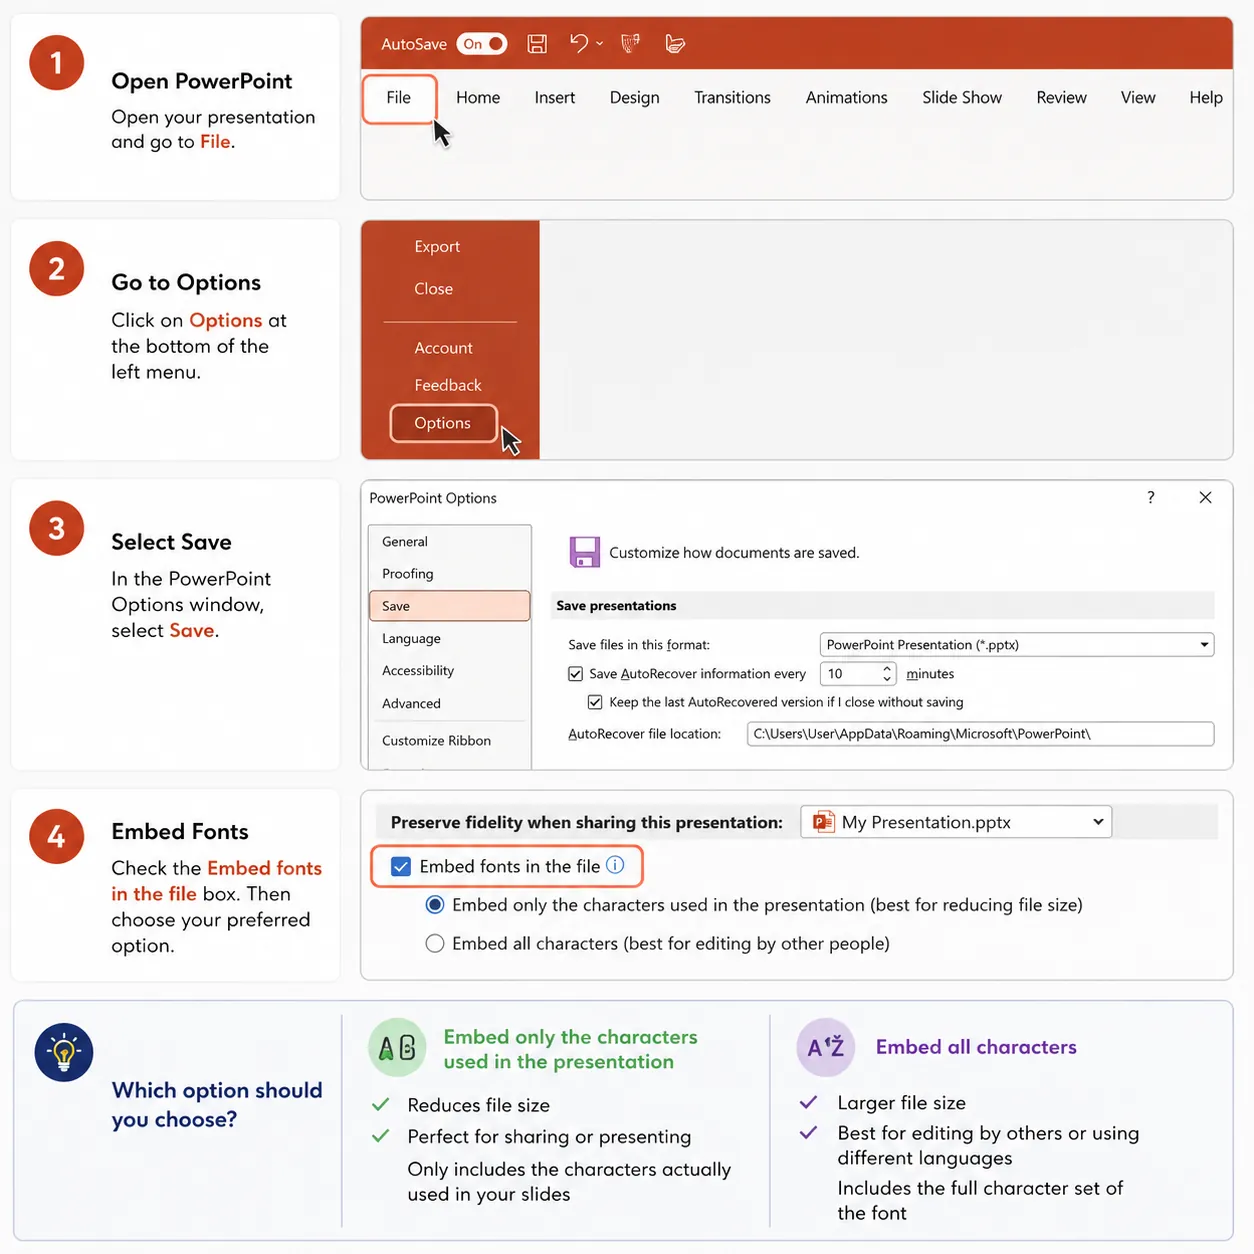
Task: Open Feedback in the backstage menu
Action: coord(448,385)
